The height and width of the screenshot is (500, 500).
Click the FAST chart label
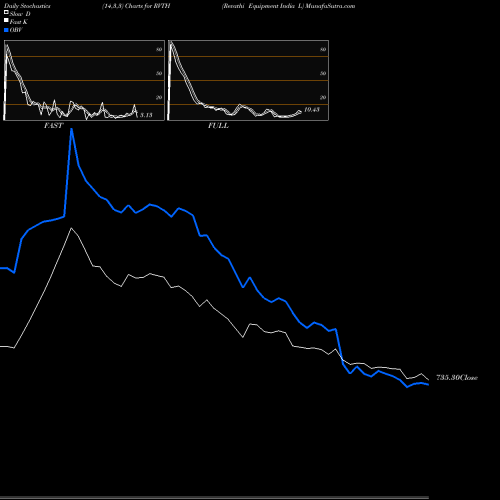coord(53,125)
